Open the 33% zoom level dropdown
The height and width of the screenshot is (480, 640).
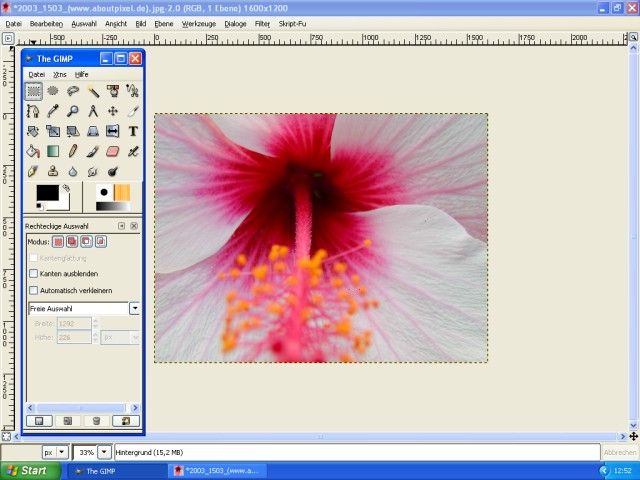104,452
